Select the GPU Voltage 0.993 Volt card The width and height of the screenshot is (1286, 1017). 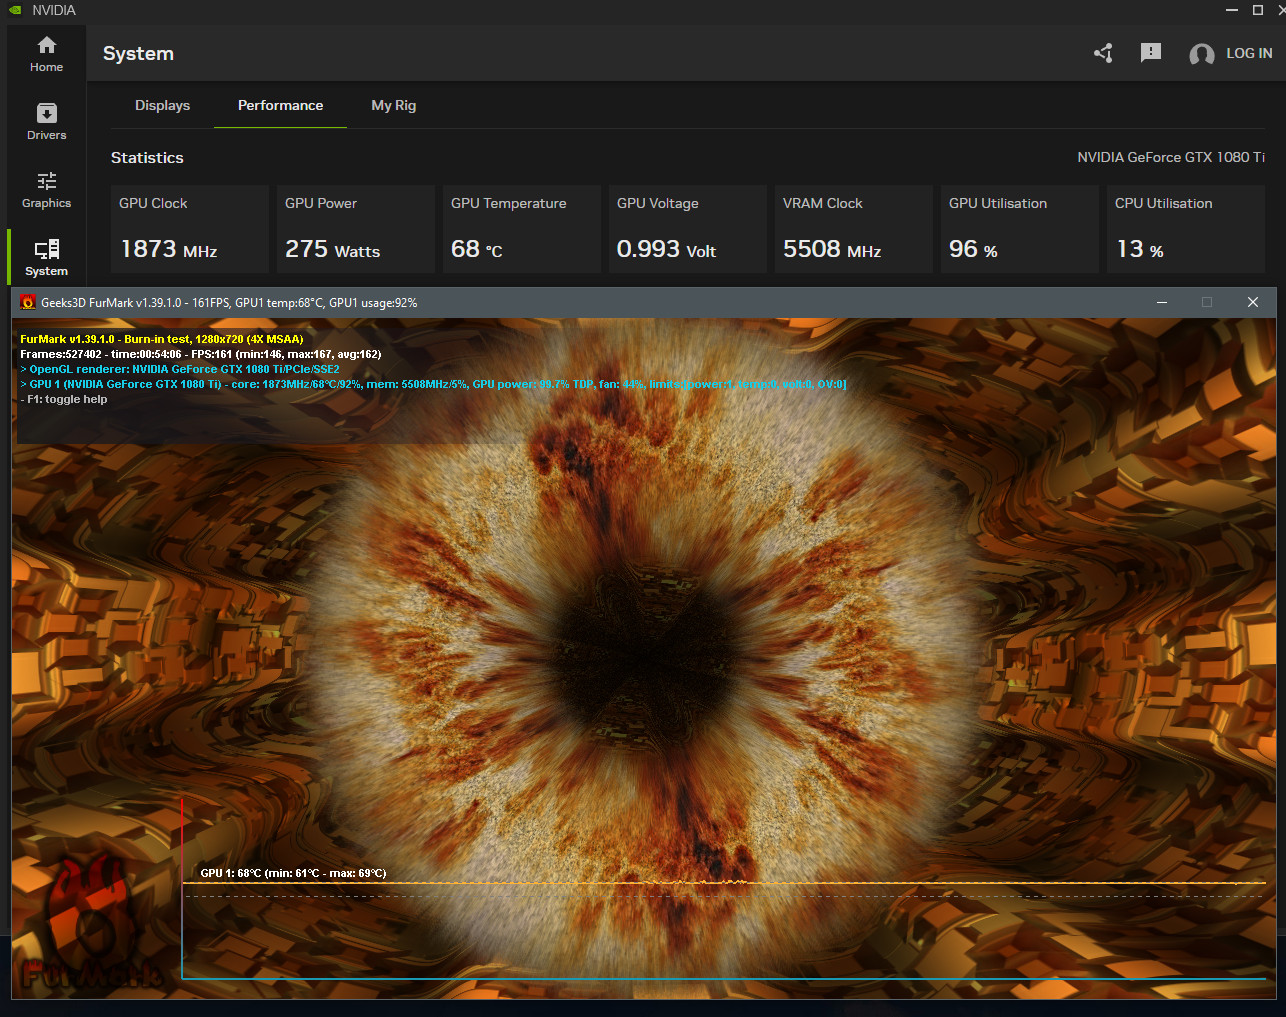[x=688, y=229]
